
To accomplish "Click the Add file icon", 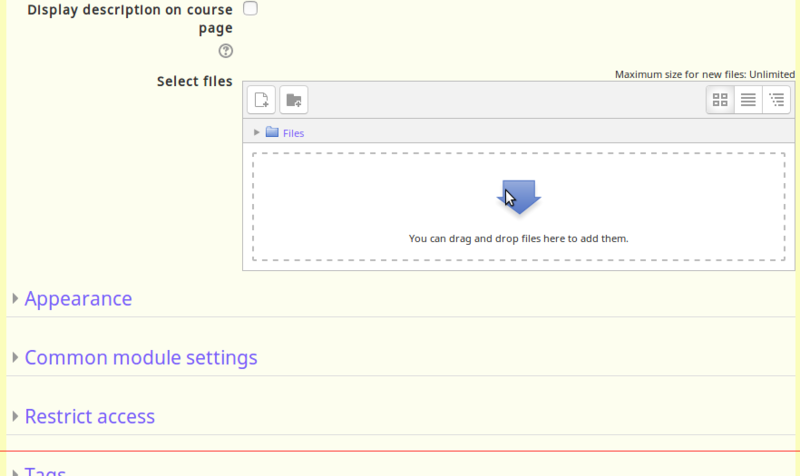I will [x=261, y=99].
